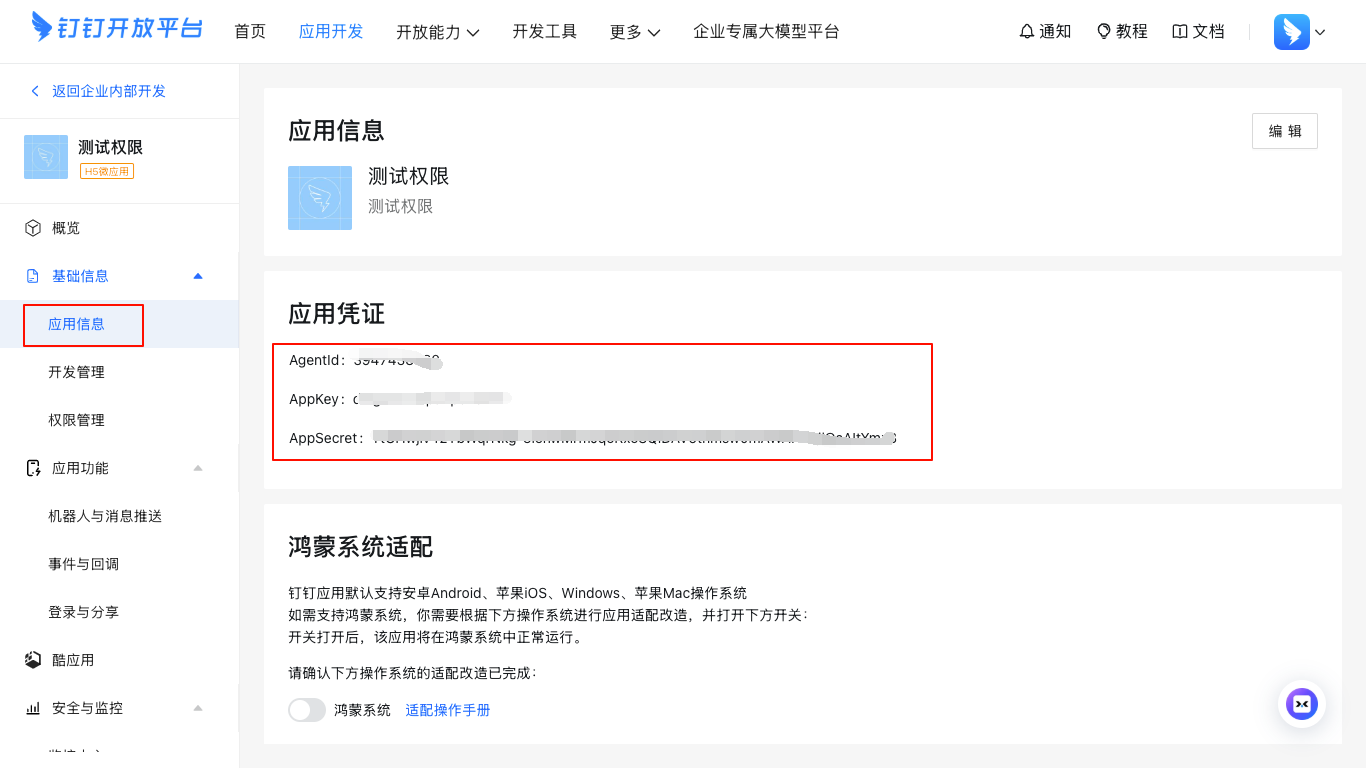The width and height of the screenshot is (1366, 768).
Task: Click the large app icon under 应用信息
Action: [320, 198]
